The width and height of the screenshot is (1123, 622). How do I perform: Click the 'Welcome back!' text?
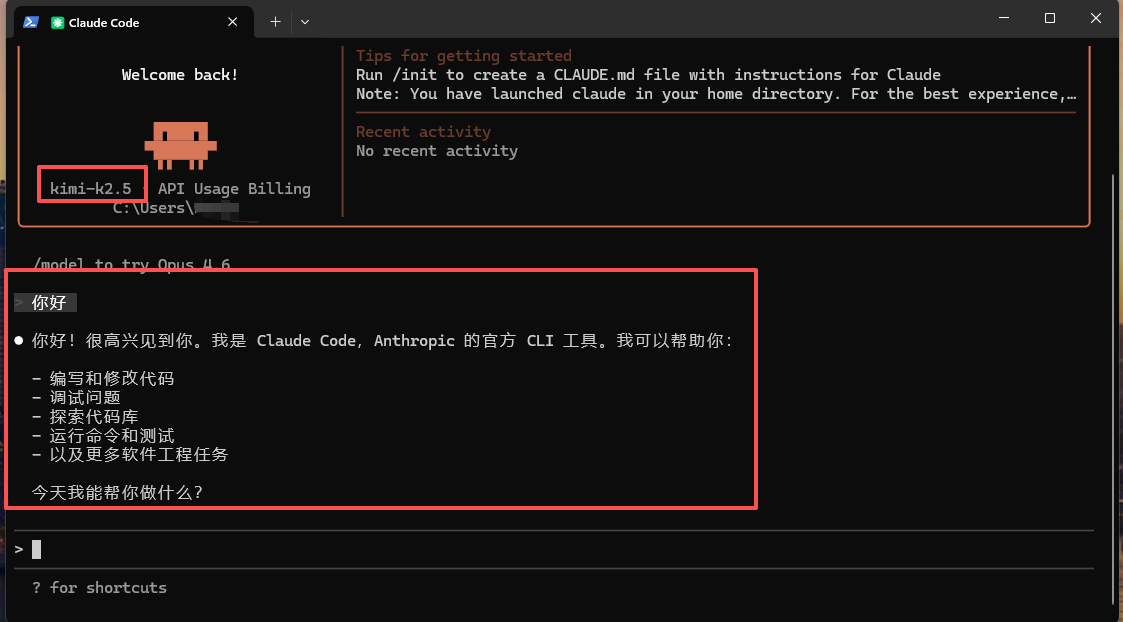click(x=180, y=75)
